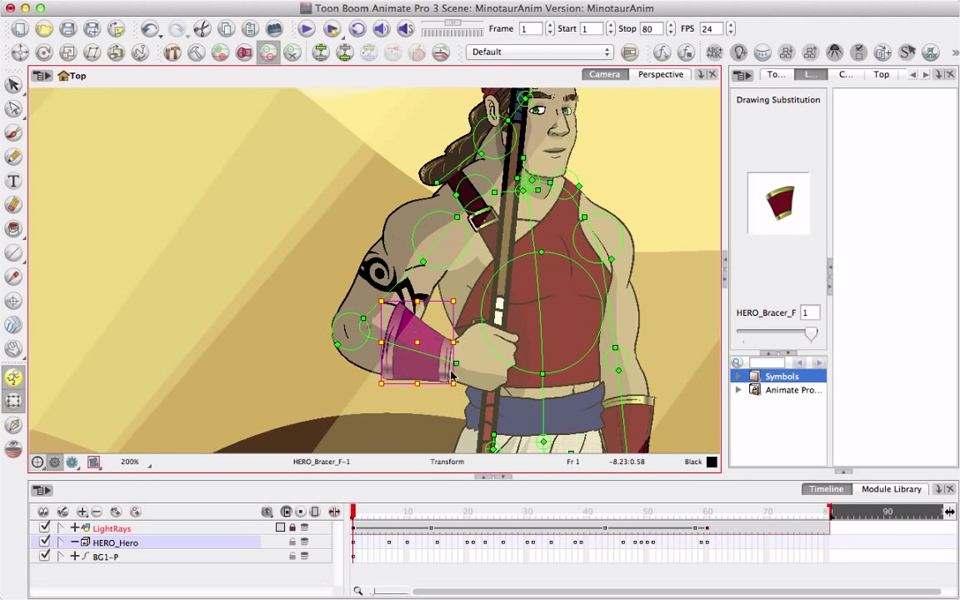Open the zoom 200% dropdown
960x600 pixels.
click(149, 465)
